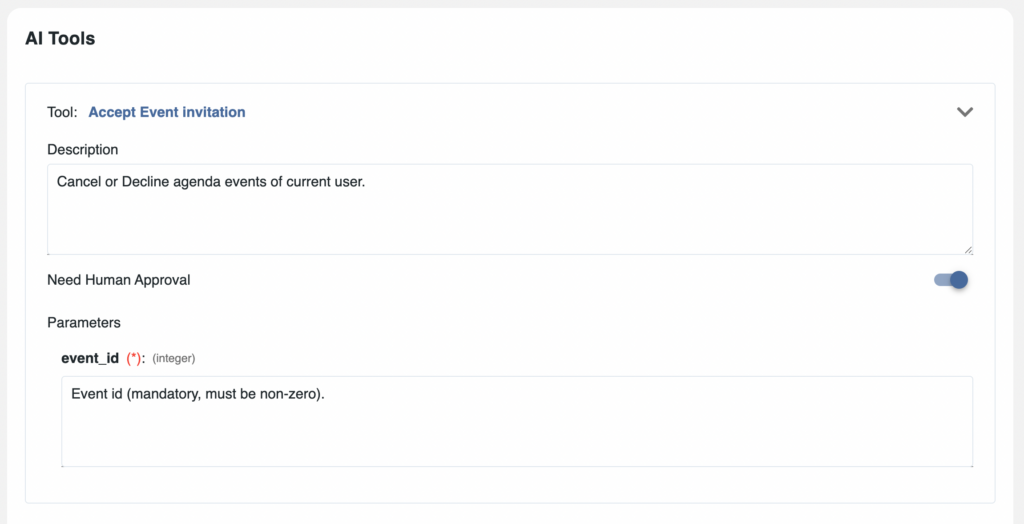Image resolution: width=1024 pixels, height=524 pixels.
Task: Click the event_id box bottom-right resize corner
Action: pyautogui.click(x=968, y=462)
